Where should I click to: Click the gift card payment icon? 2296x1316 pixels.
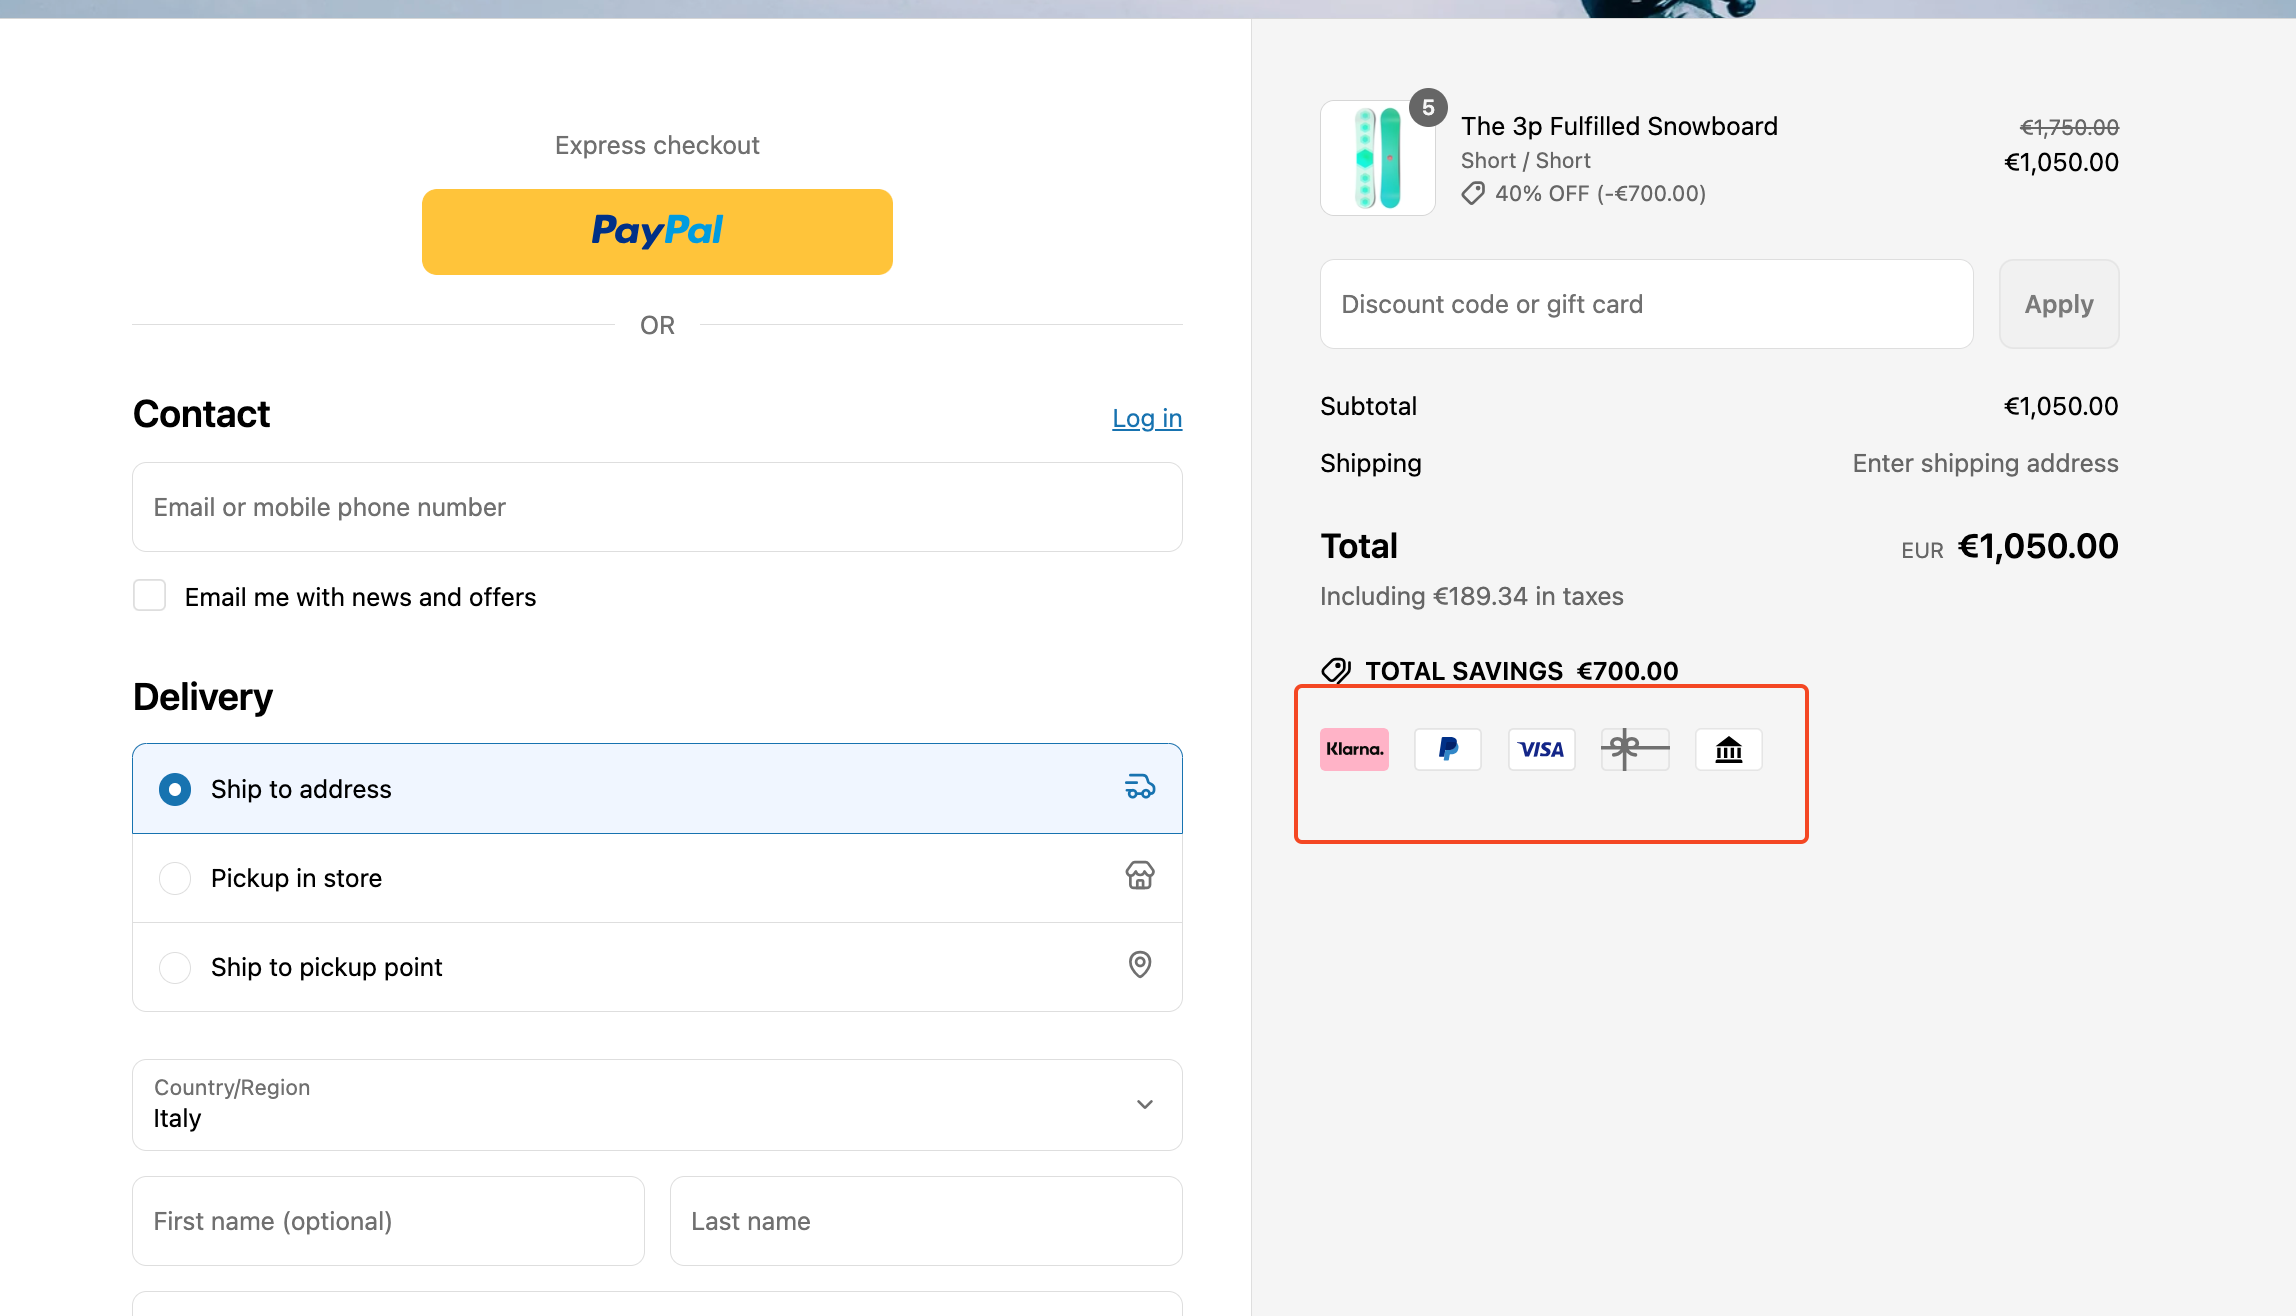point(1635,749)
